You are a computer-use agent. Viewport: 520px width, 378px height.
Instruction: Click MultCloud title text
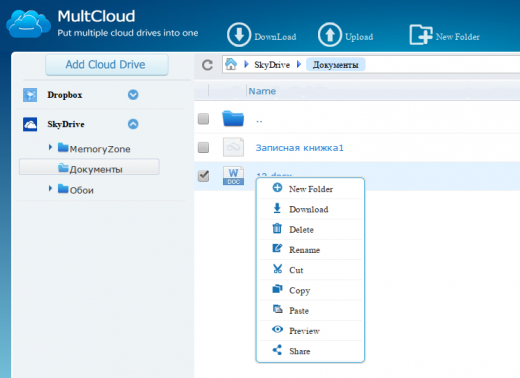(96, 16)
